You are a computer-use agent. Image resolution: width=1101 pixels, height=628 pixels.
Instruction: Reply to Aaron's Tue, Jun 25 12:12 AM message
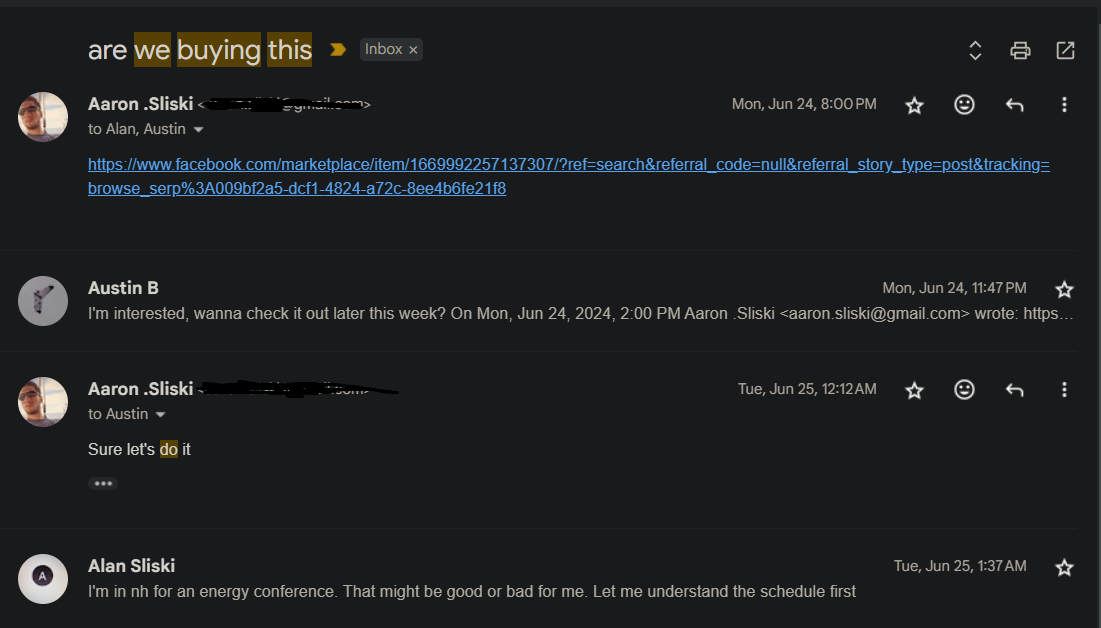click(x=1014, y=389)
